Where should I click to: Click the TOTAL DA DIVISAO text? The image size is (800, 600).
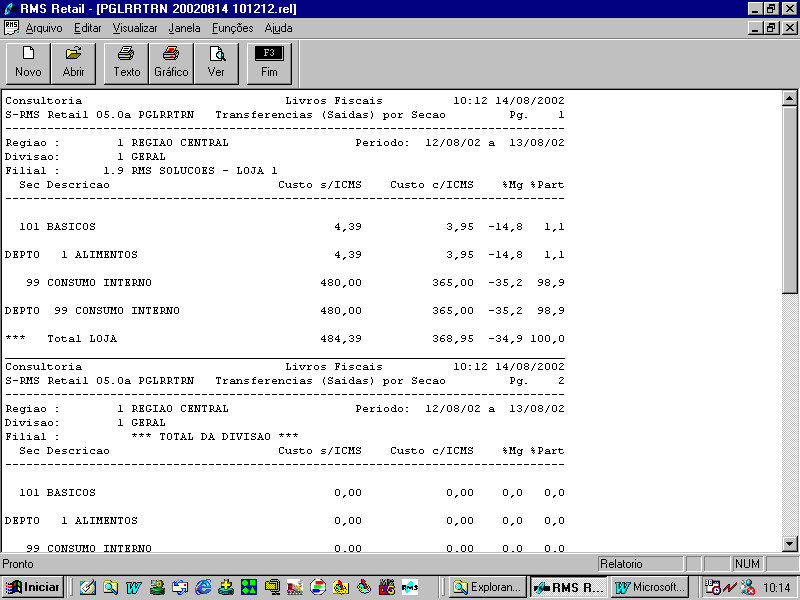tap(215, 437)
